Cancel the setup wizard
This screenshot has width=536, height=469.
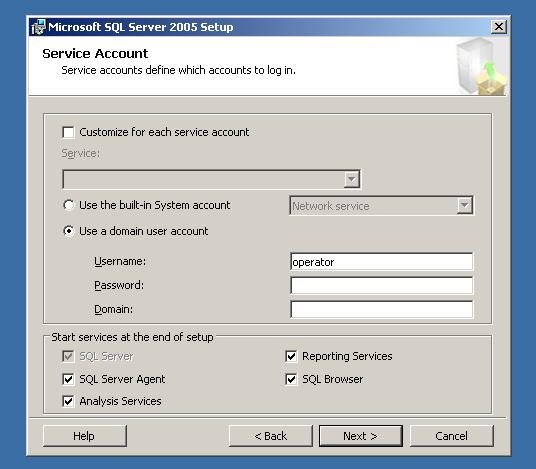coord(452,436)
